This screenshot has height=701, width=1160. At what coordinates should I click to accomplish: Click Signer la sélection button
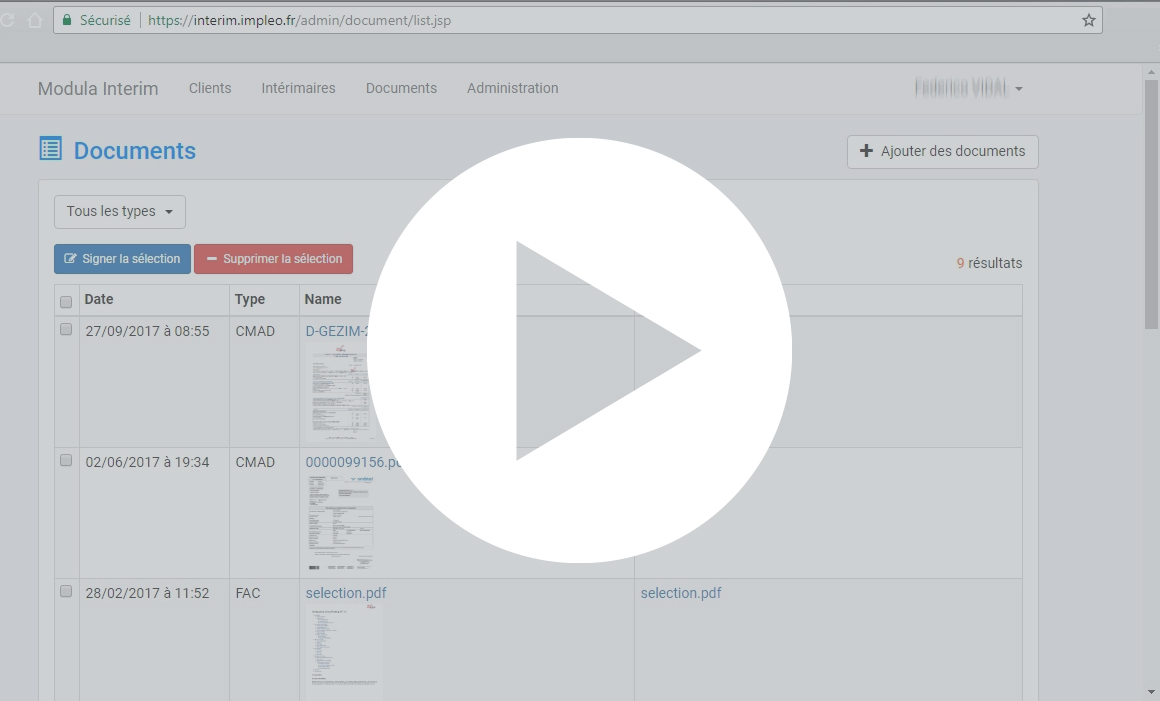pyautogui.click(x=122, y=259)
